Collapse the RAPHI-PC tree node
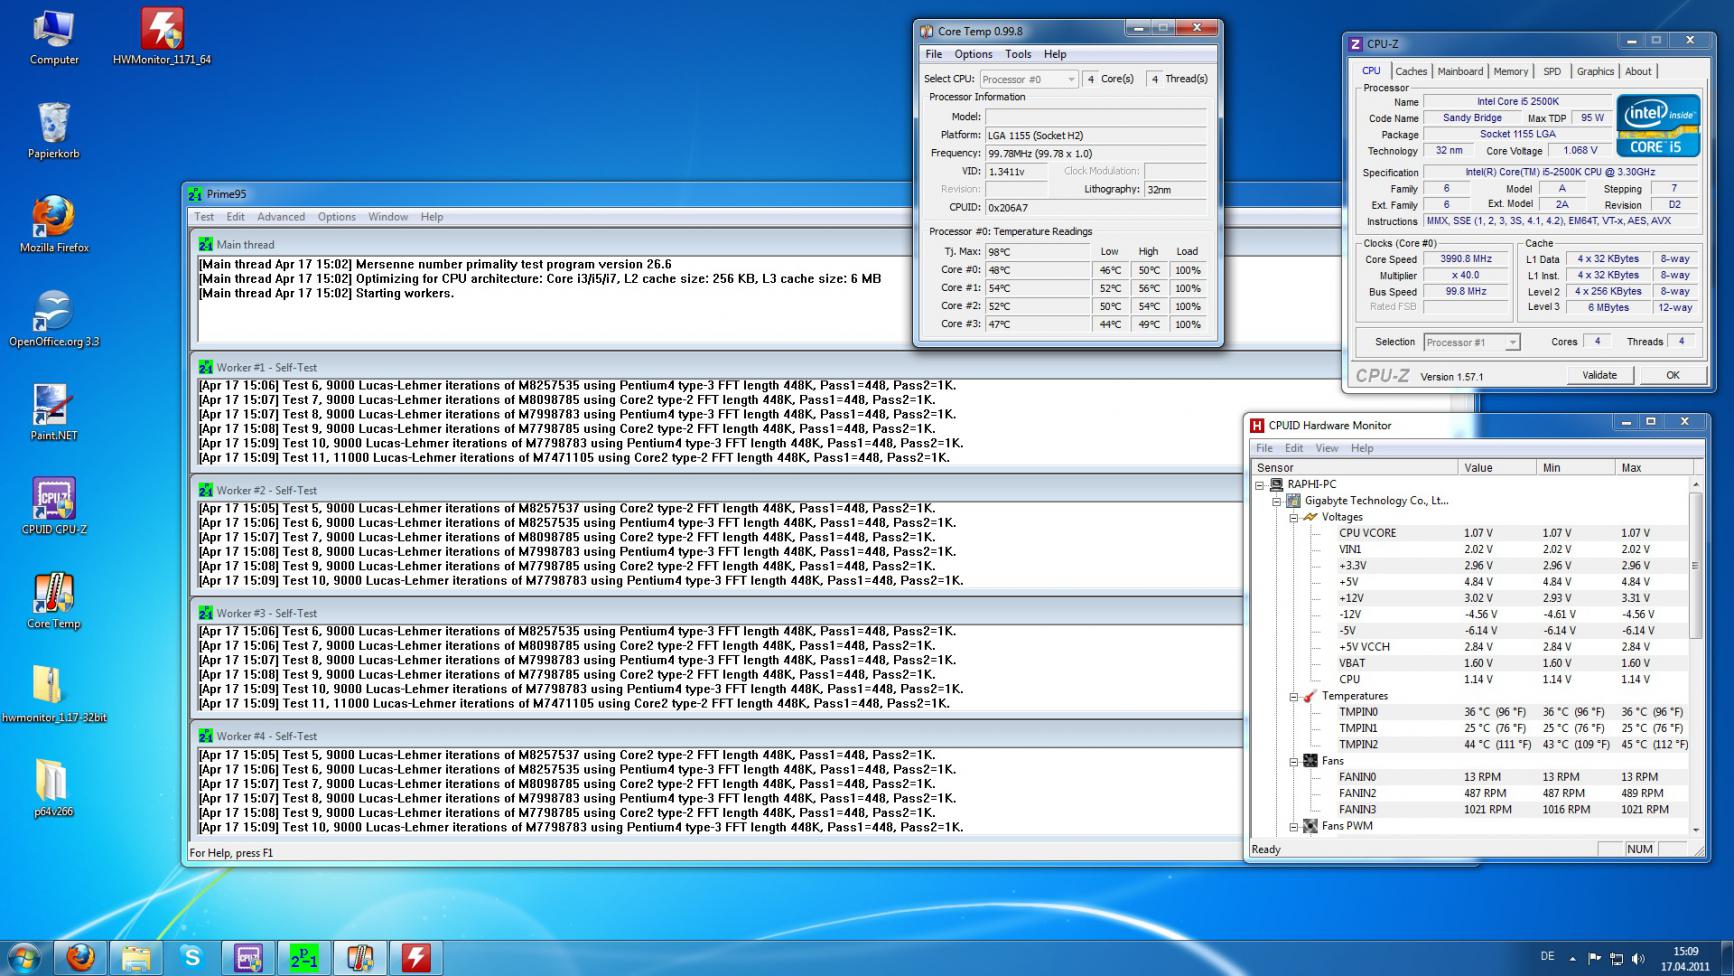The height and width of the screenshot is (976, 1734). [1259, 484]
